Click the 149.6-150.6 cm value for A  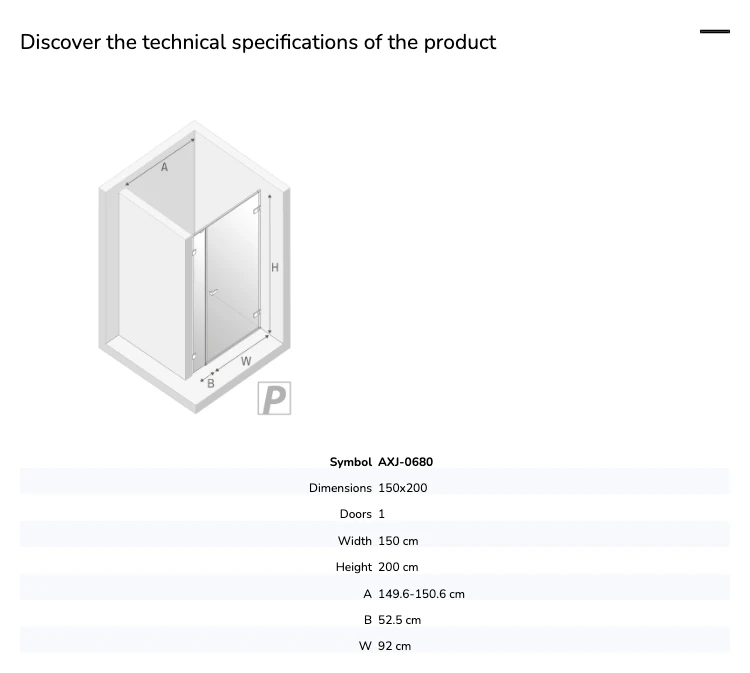pyautogui.click(x=421, y=594)
